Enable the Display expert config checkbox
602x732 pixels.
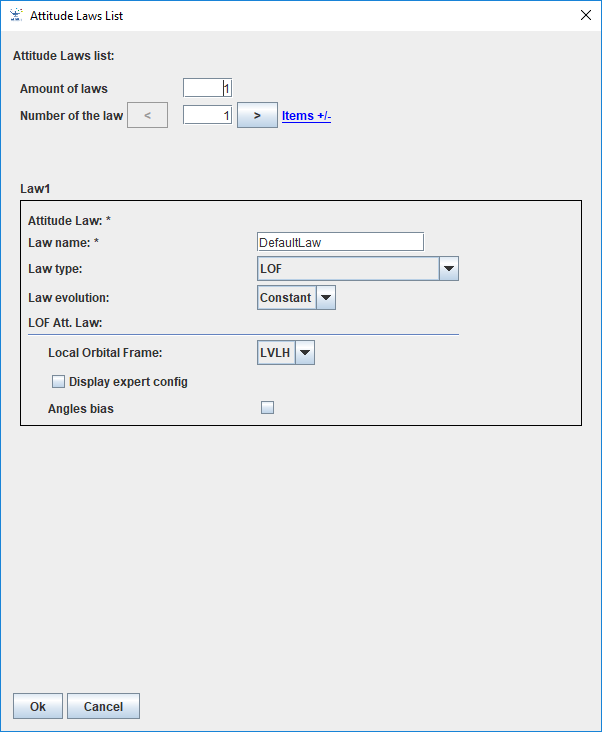pyautogui.click(x=59, y=382)
